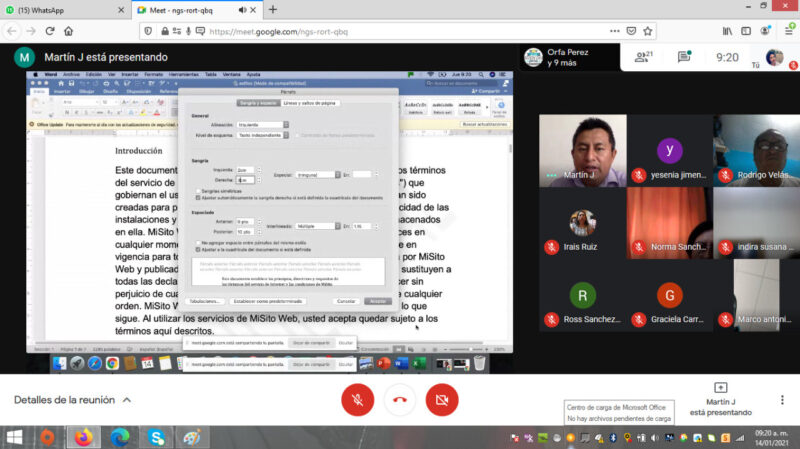
Task: Click Establecer como predeterminado button
Action: click(x=268, y=301)
